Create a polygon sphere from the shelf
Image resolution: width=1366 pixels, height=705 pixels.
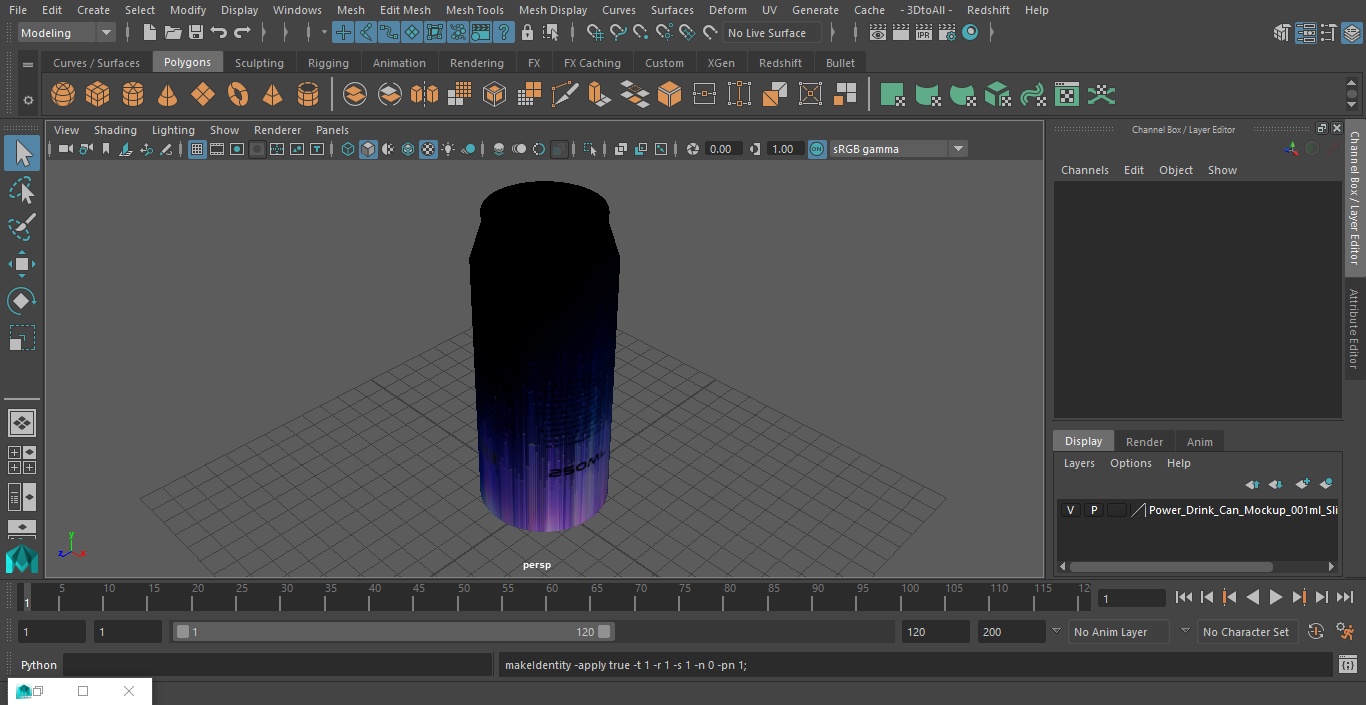click(x=63, y=95)
